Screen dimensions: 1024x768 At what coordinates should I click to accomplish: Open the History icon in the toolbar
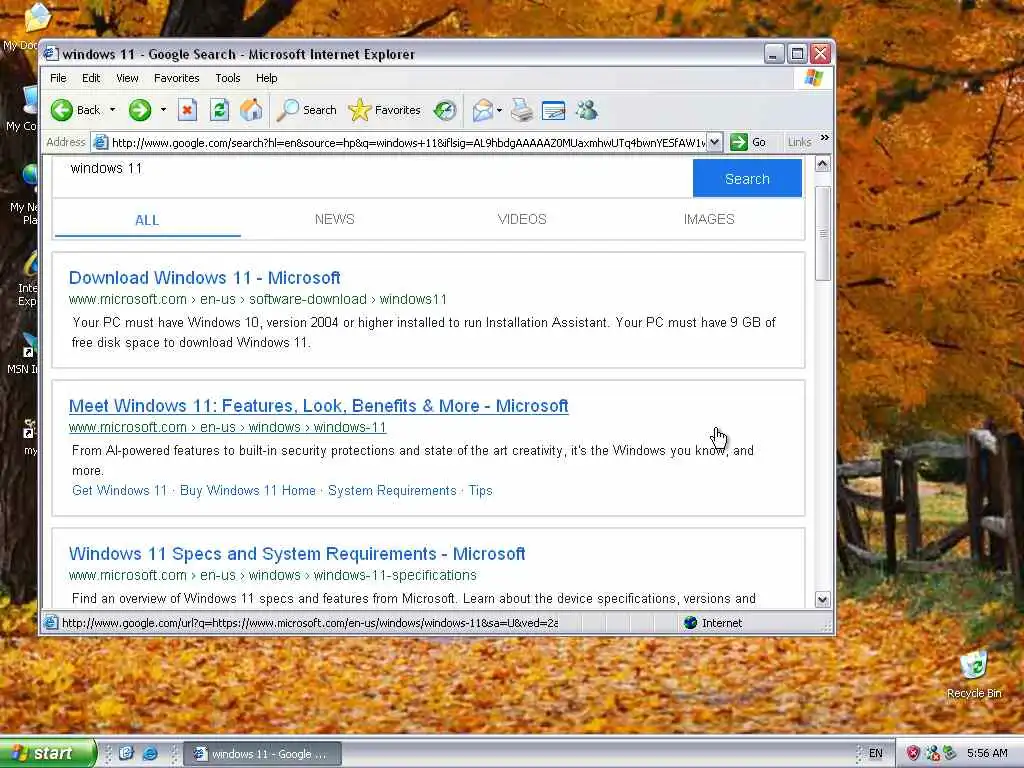pyautogui.click(x=445, y=110)
